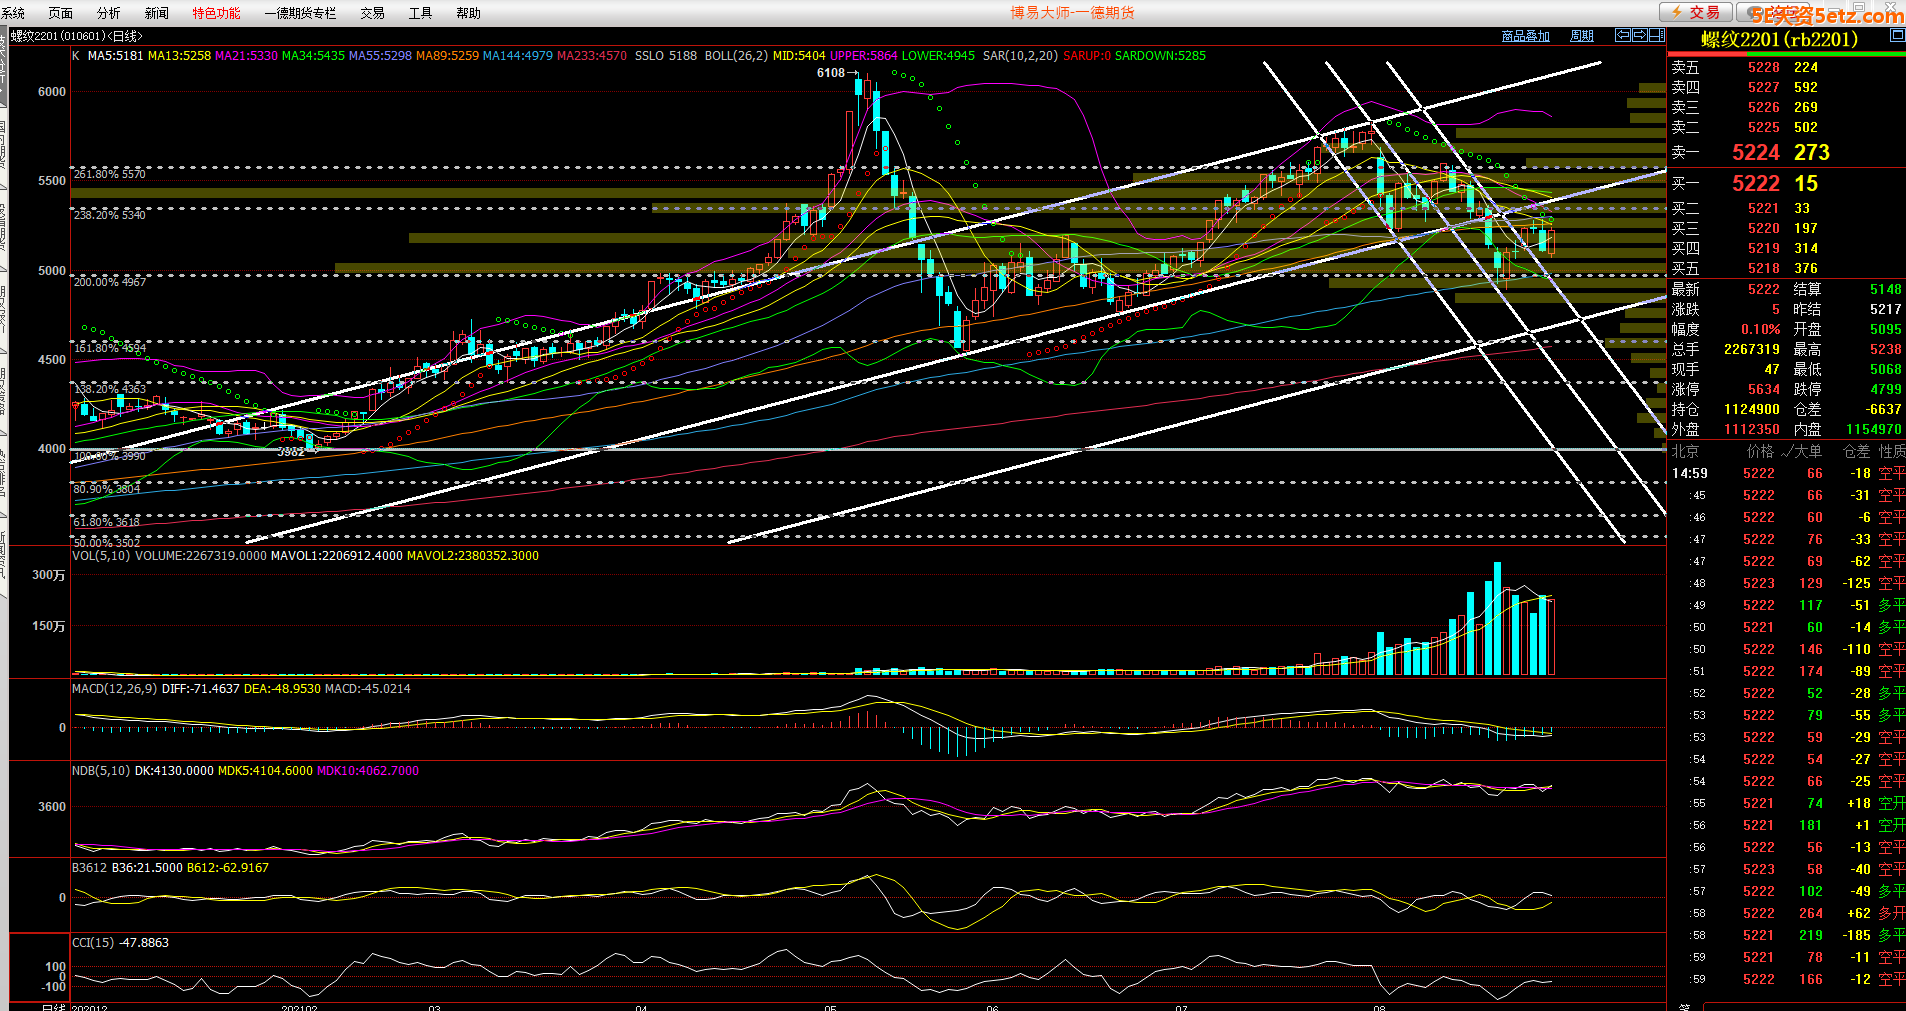Image resolution: width=1906 pixels, height=1011 pixels.
Task: Click the right arrow navigation icon
Action: (1639, 35)
